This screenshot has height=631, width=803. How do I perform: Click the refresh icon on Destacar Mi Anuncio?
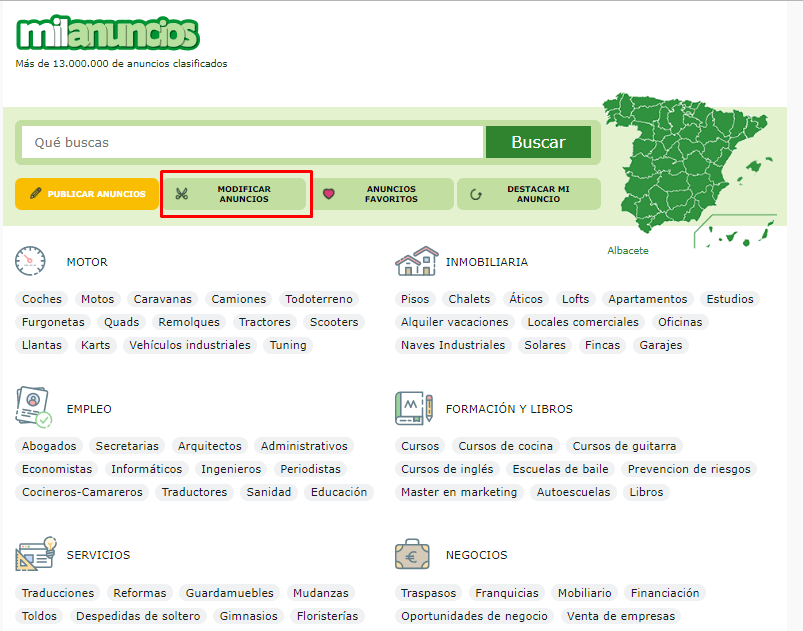(x=476, y=194)
